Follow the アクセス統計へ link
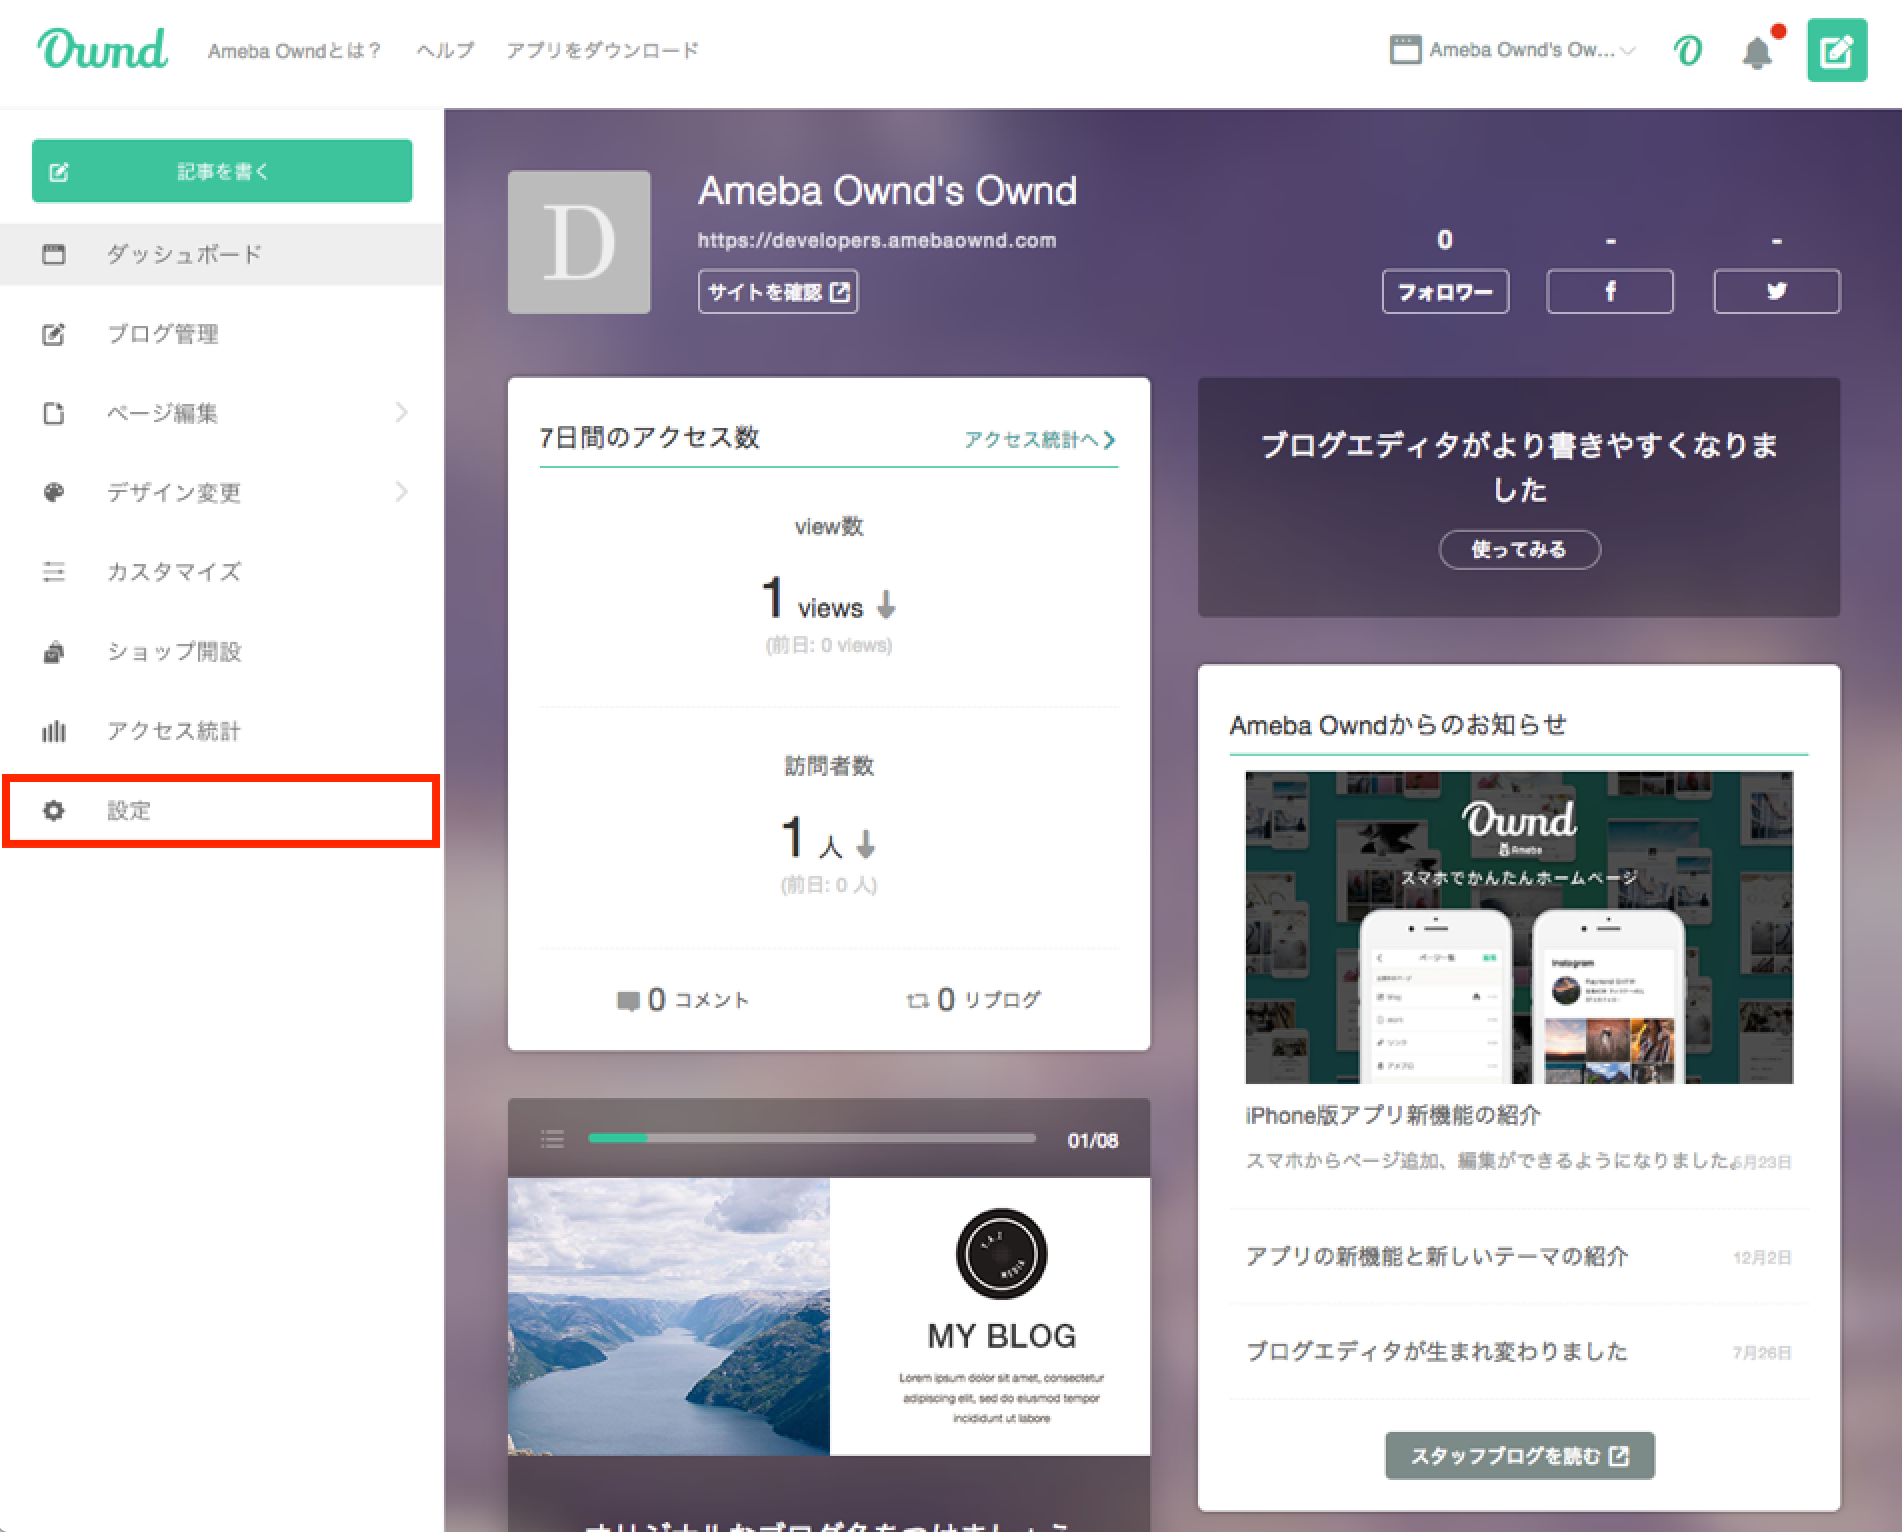 pos(1039,439)
